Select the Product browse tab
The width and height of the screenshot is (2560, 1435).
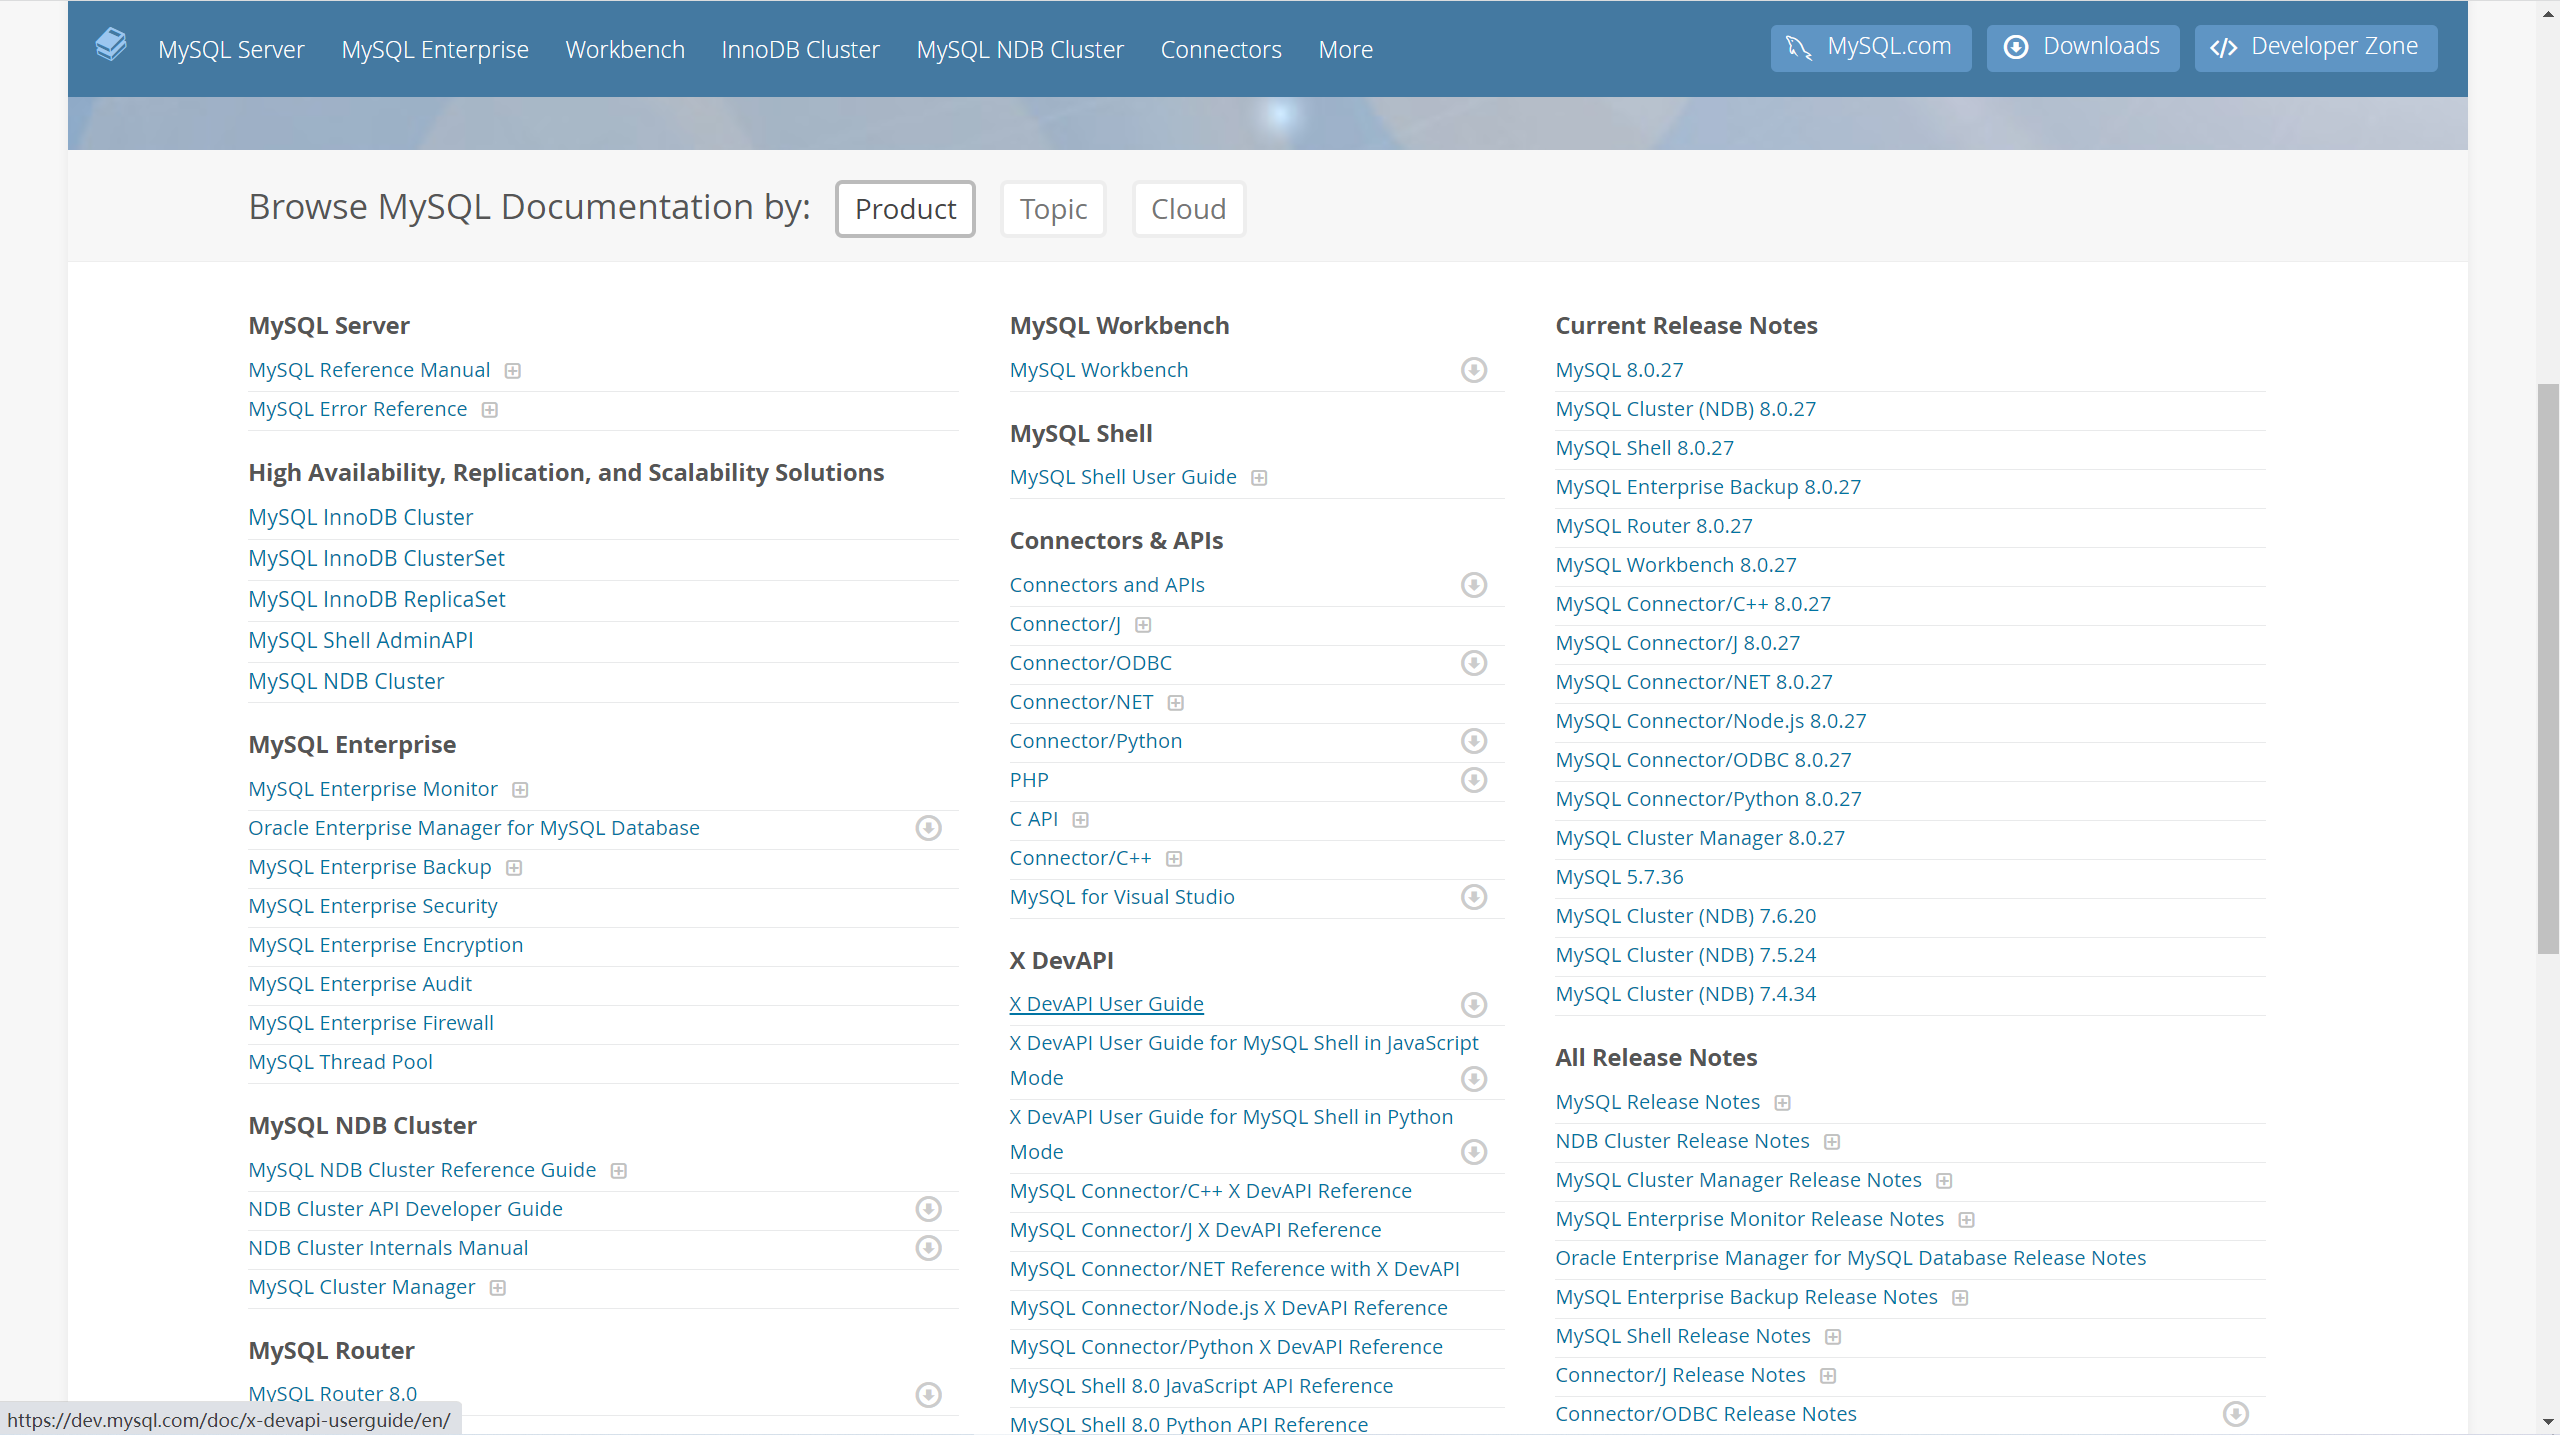tap(905, 208)
